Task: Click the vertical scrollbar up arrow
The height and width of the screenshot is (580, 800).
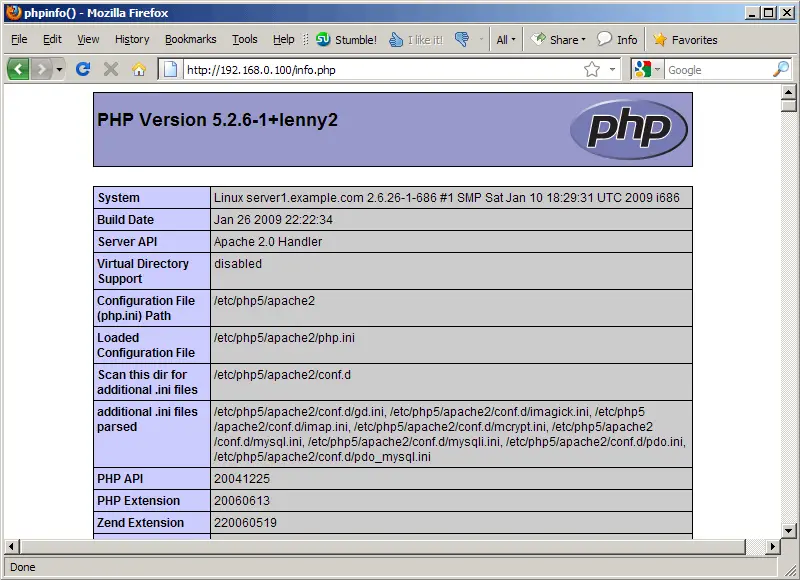Action: point(788,92)
